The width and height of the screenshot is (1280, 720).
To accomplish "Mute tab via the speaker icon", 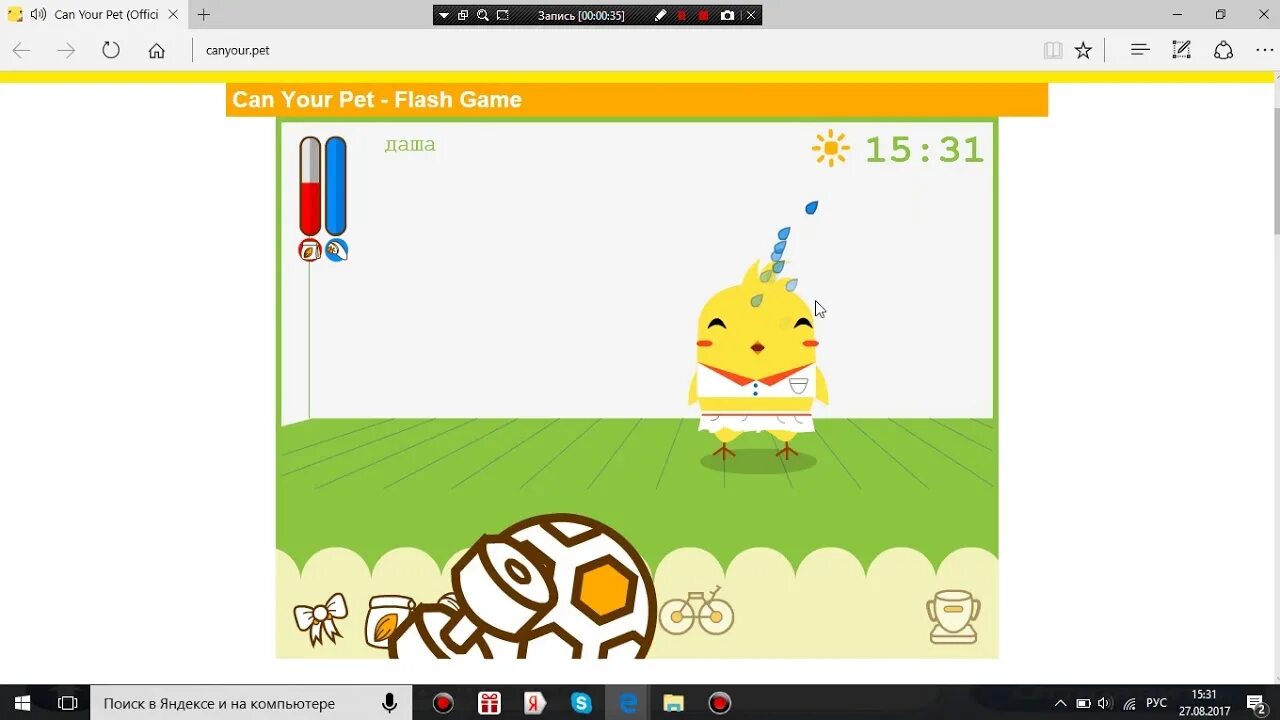I will click(38, 15).
